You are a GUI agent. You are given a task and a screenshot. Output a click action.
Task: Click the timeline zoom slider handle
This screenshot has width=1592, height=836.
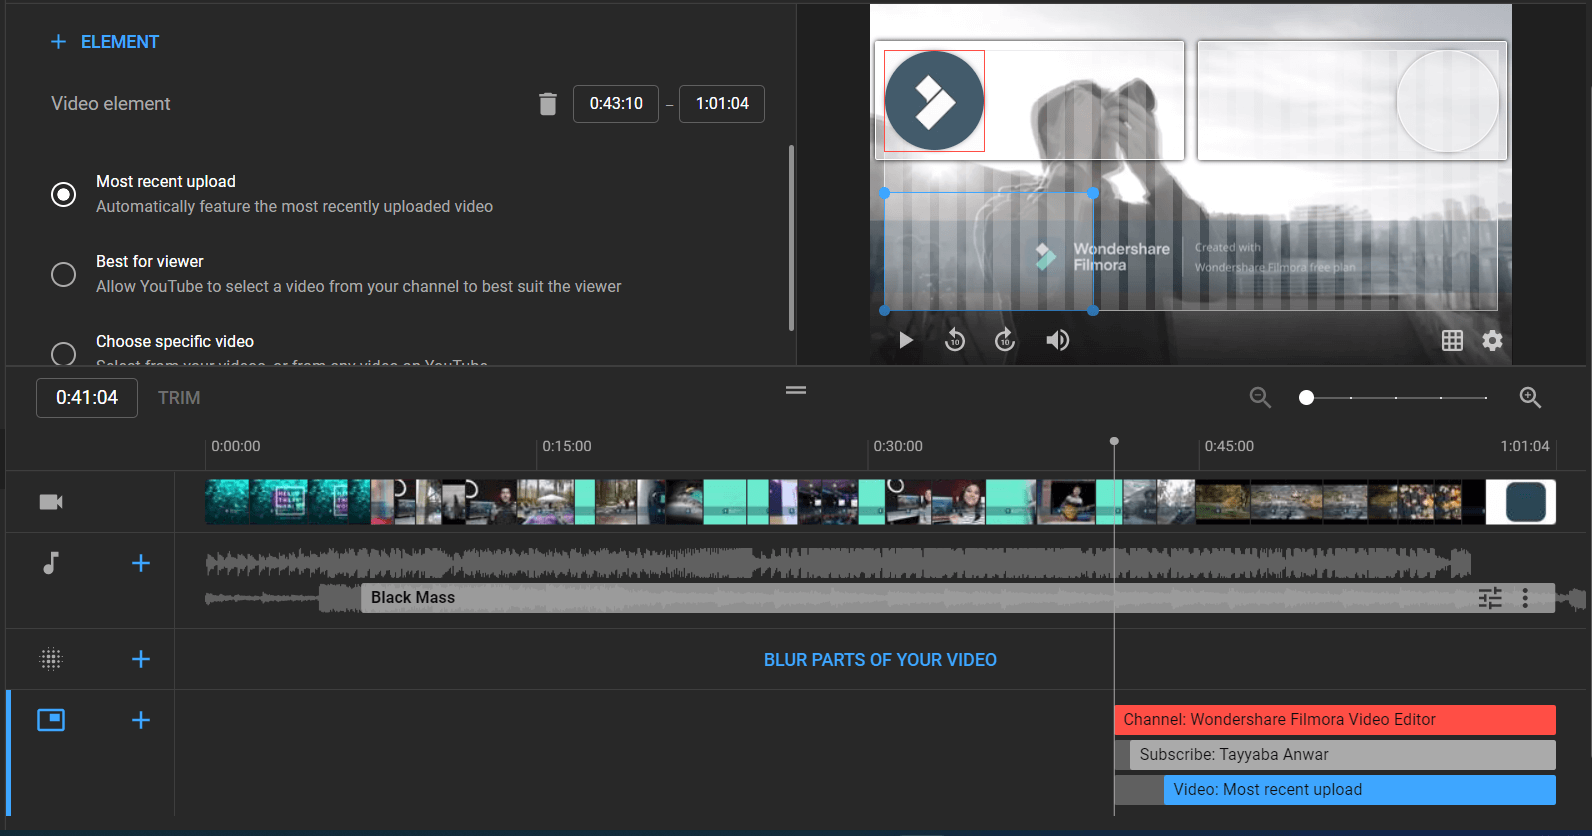tap(1306, 398)
